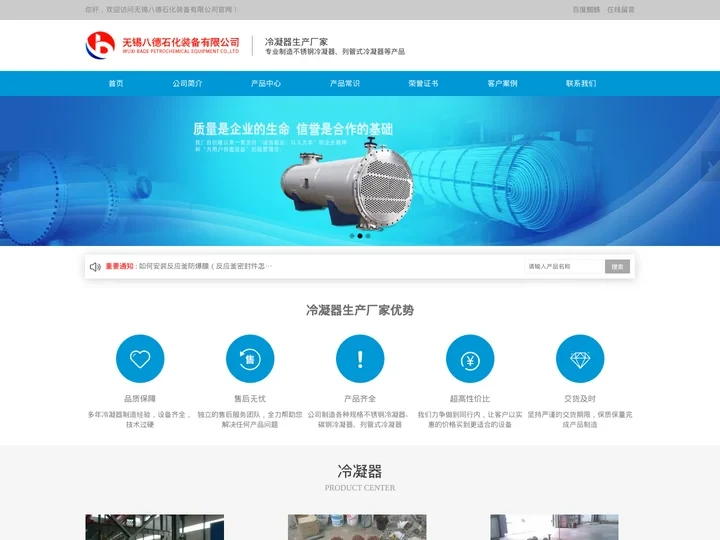Open the 荣誉证书 menu item
The width and height of the screenshot is (720, 540).
tap(423, 84)
